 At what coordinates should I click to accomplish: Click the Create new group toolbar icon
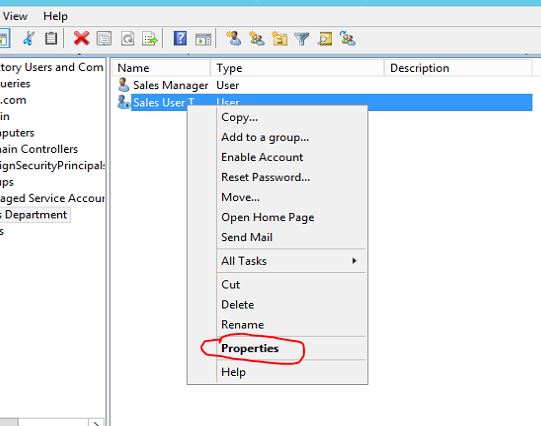257,39
